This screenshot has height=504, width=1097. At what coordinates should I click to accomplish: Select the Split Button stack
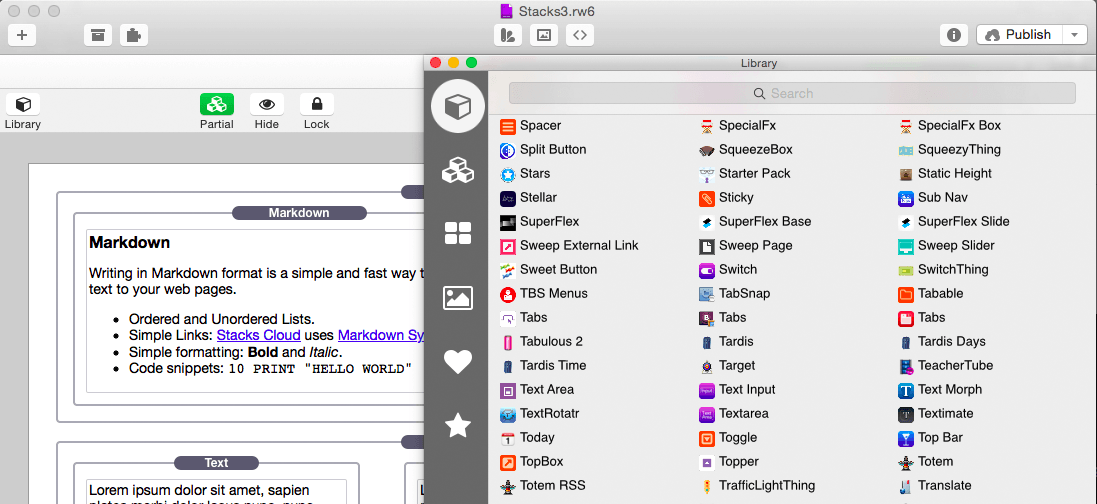coord(543,150)
